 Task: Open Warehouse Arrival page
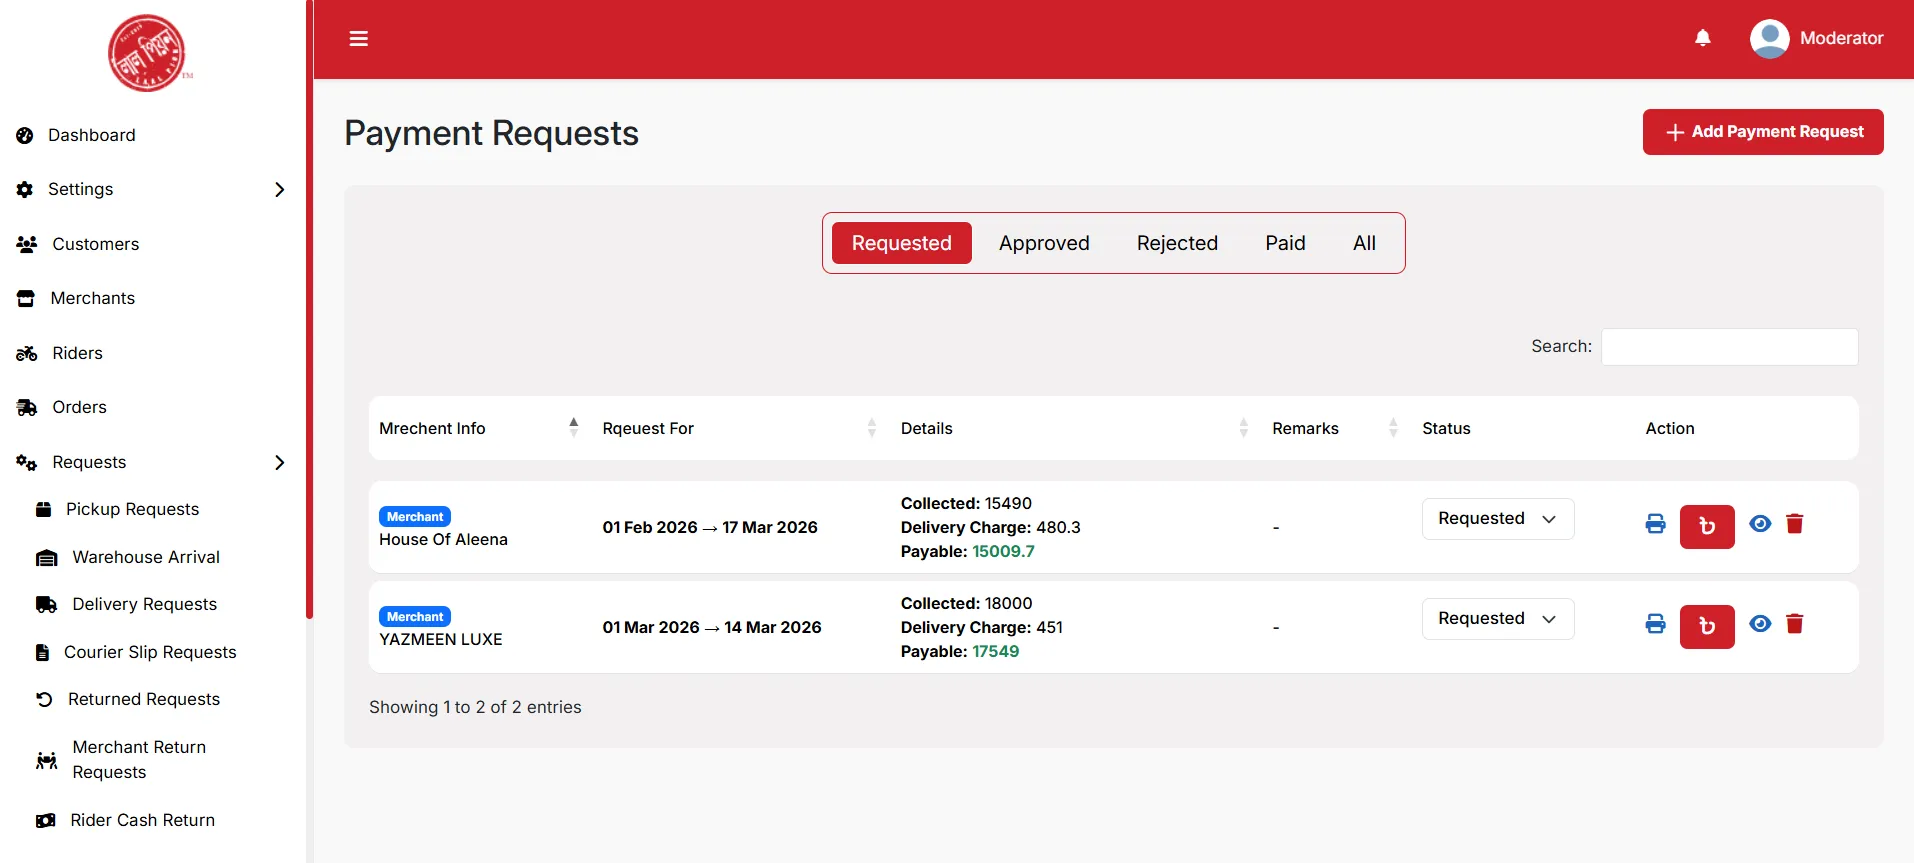pos(146,557)
